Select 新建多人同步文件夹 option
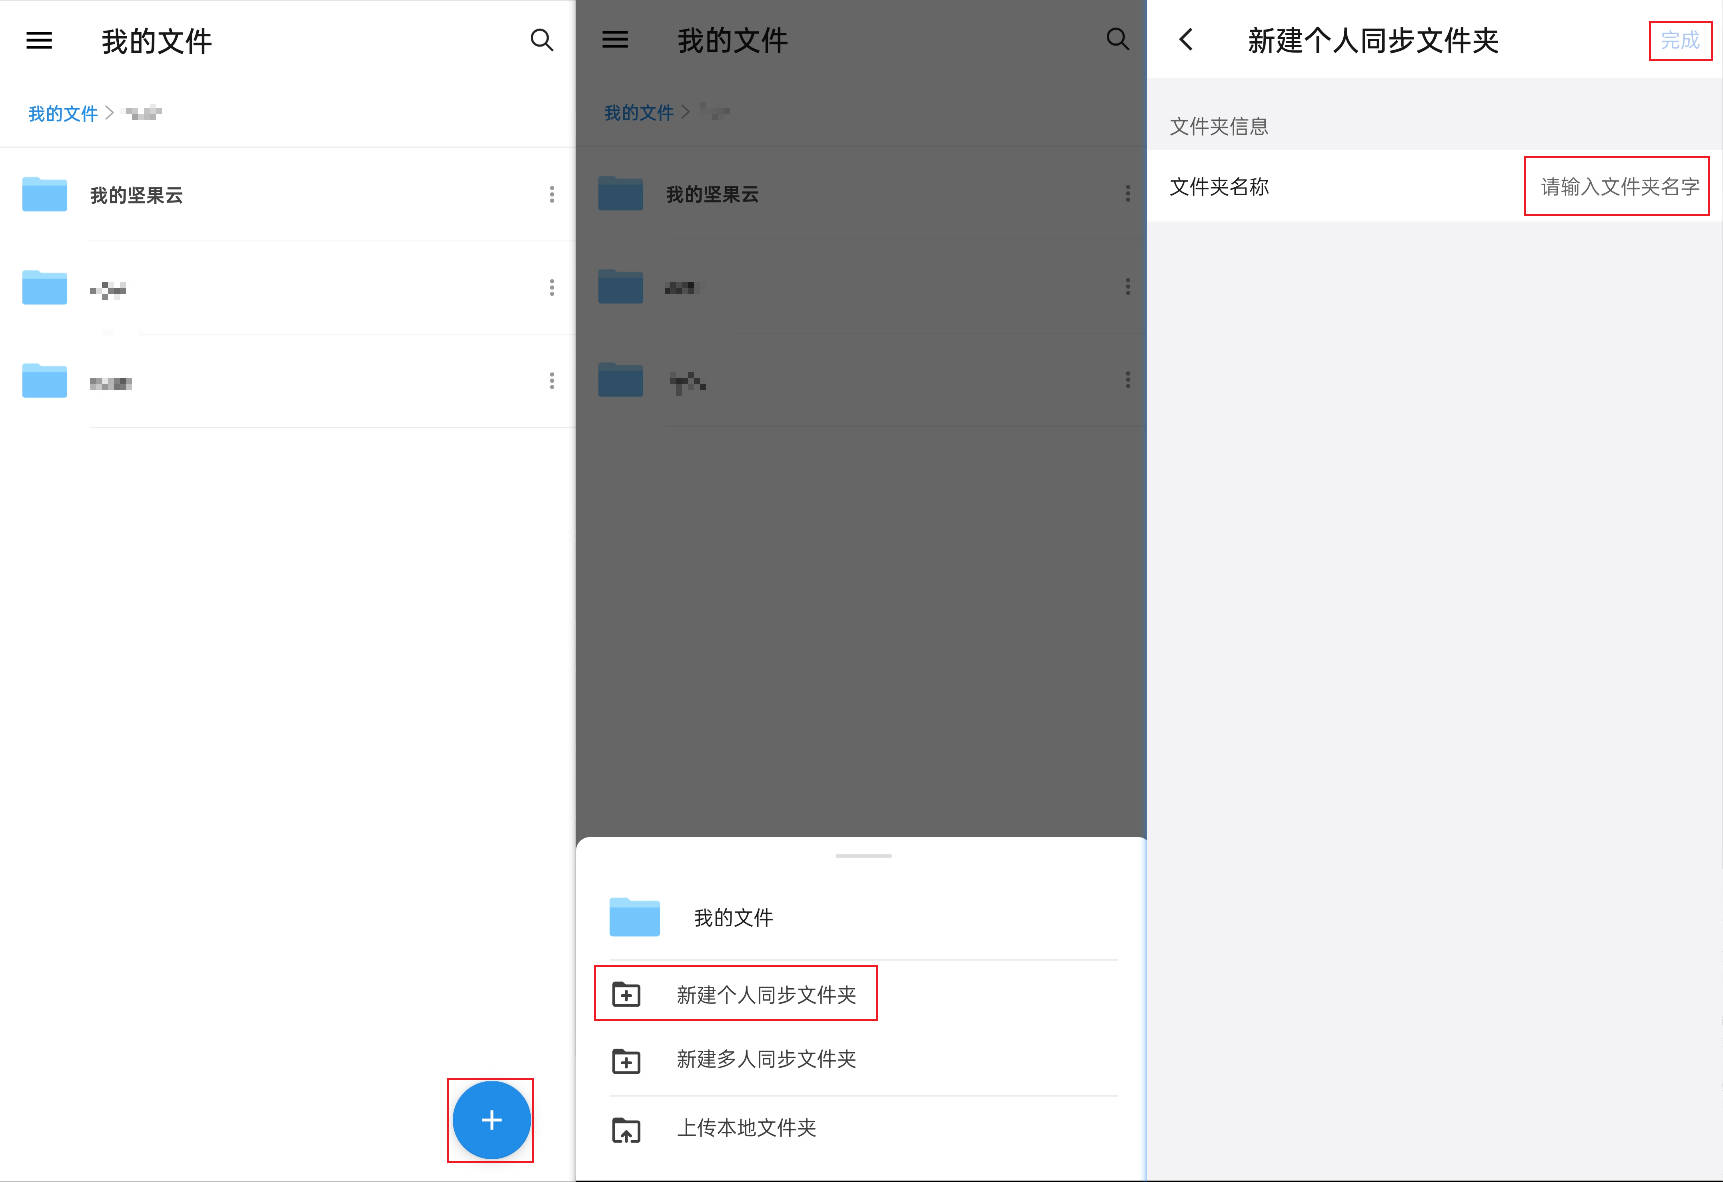The width and height of the screenshot is (1723, 1182). [x=766, y=1059]
